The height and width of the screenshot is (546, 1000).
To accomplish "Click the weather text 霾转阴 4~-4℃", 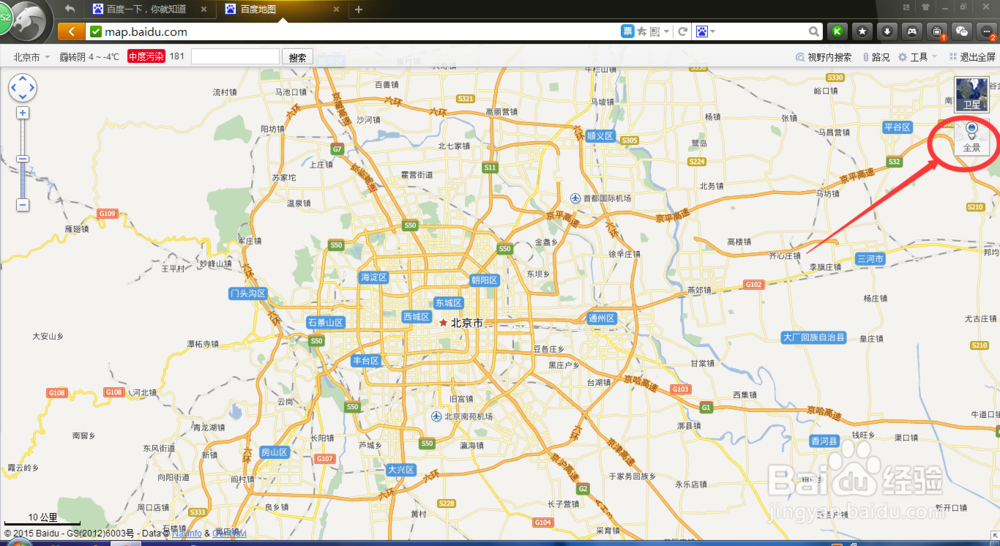I will coord(89,57).
